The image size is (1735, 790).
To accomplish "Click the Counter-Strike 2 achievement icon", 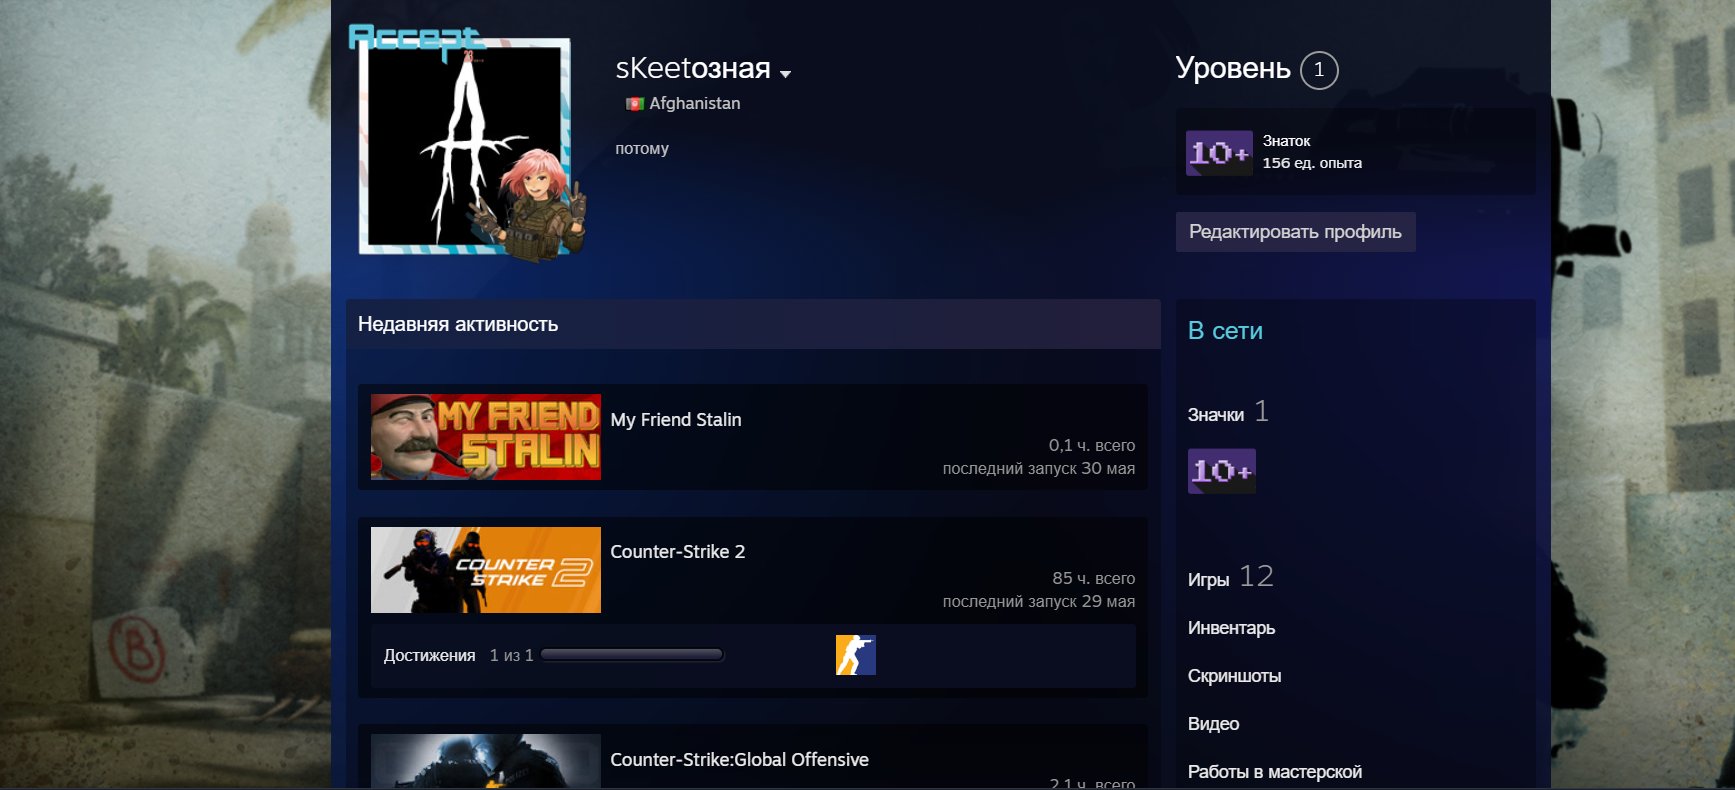I will tap(856, 655).
